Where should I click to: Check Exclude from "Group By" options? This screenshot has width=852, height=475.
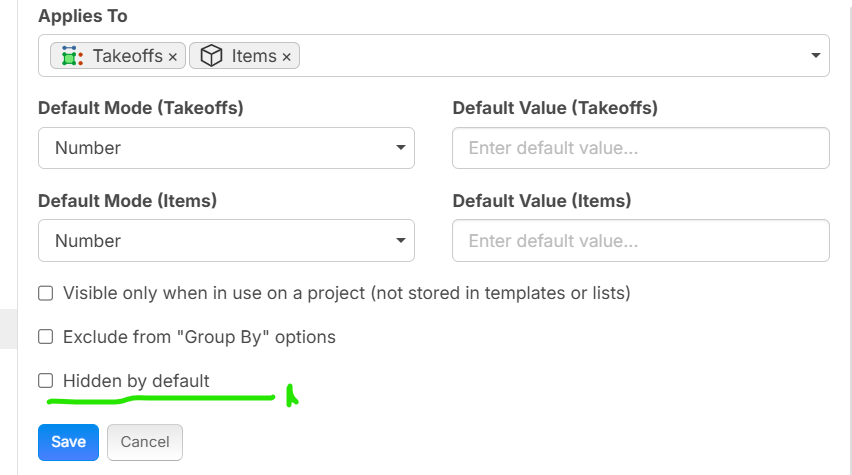45,337
